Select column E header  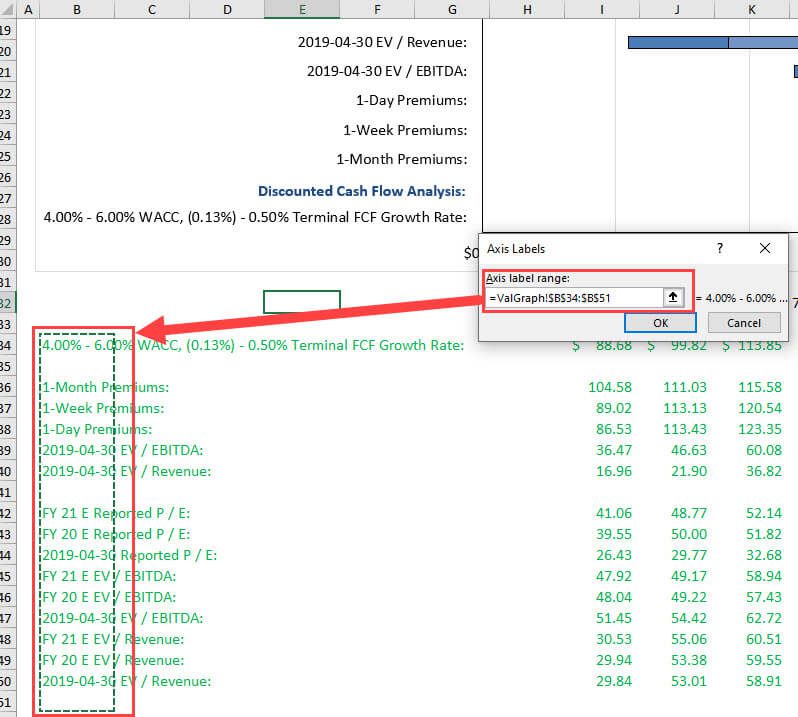(302, 9)
